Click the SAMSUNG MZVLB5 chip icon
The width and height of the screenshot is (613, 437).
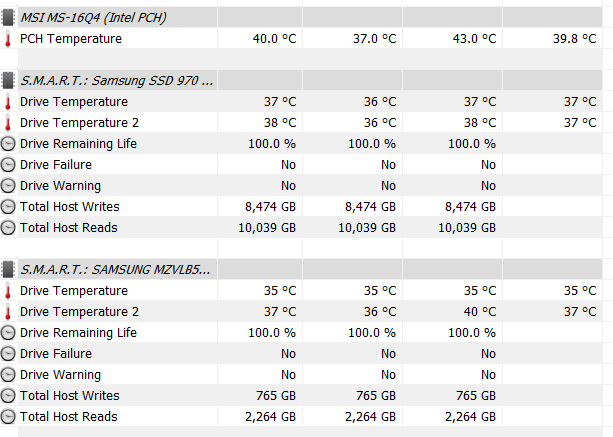8,270
